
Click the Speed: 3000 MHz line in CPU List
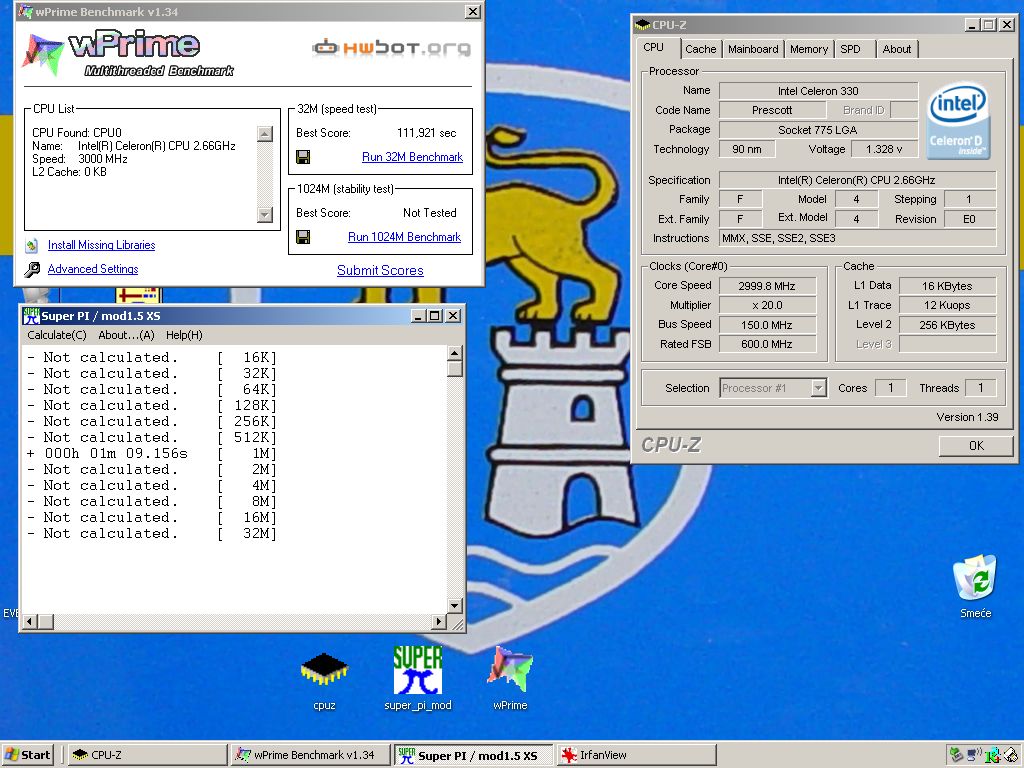pos(80,159)
